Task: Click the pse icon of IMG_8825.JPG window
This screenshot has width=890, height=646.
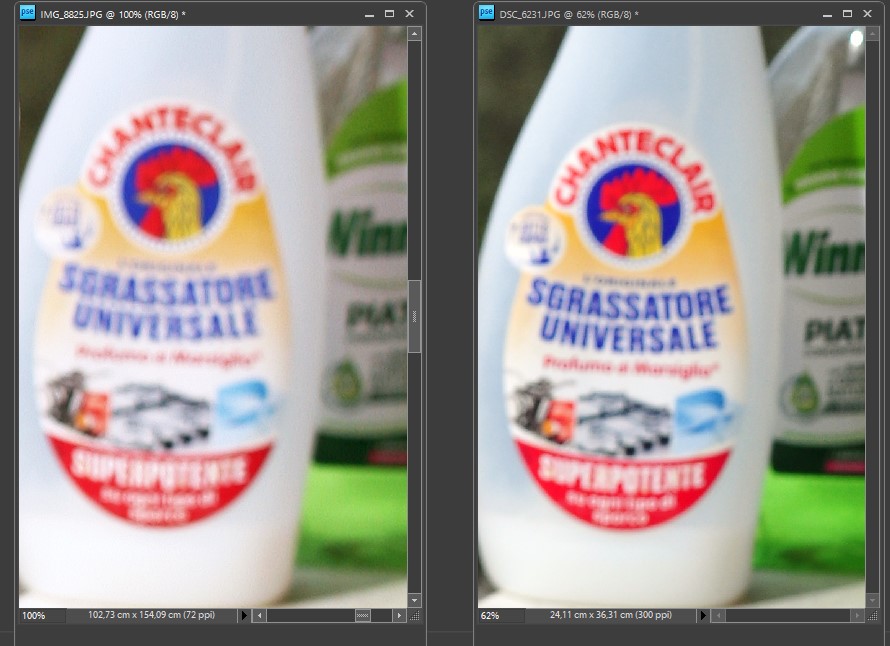Action: (x=27, y=12)
